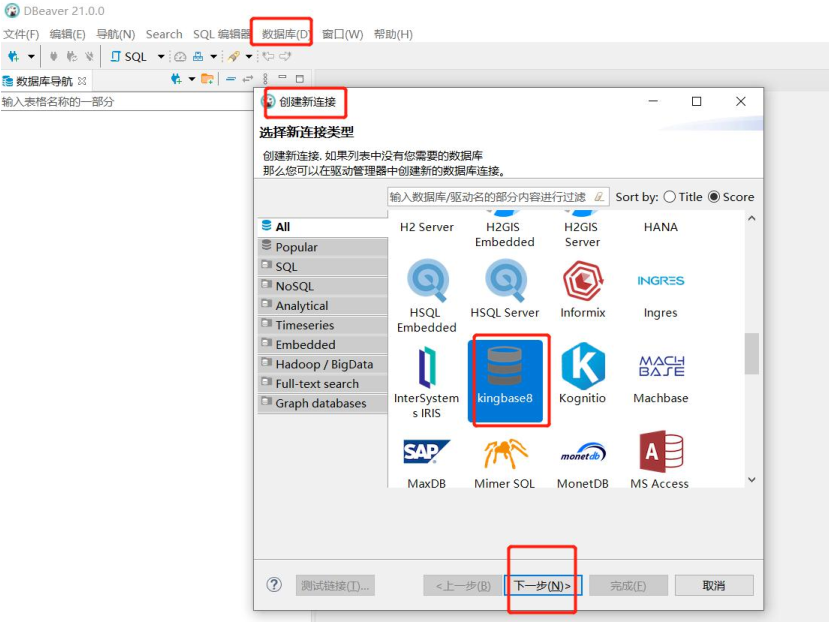Click the pen tool icon in toolbar
The image size is (829, 625).
pyautogui.click(x=234, y=57)
